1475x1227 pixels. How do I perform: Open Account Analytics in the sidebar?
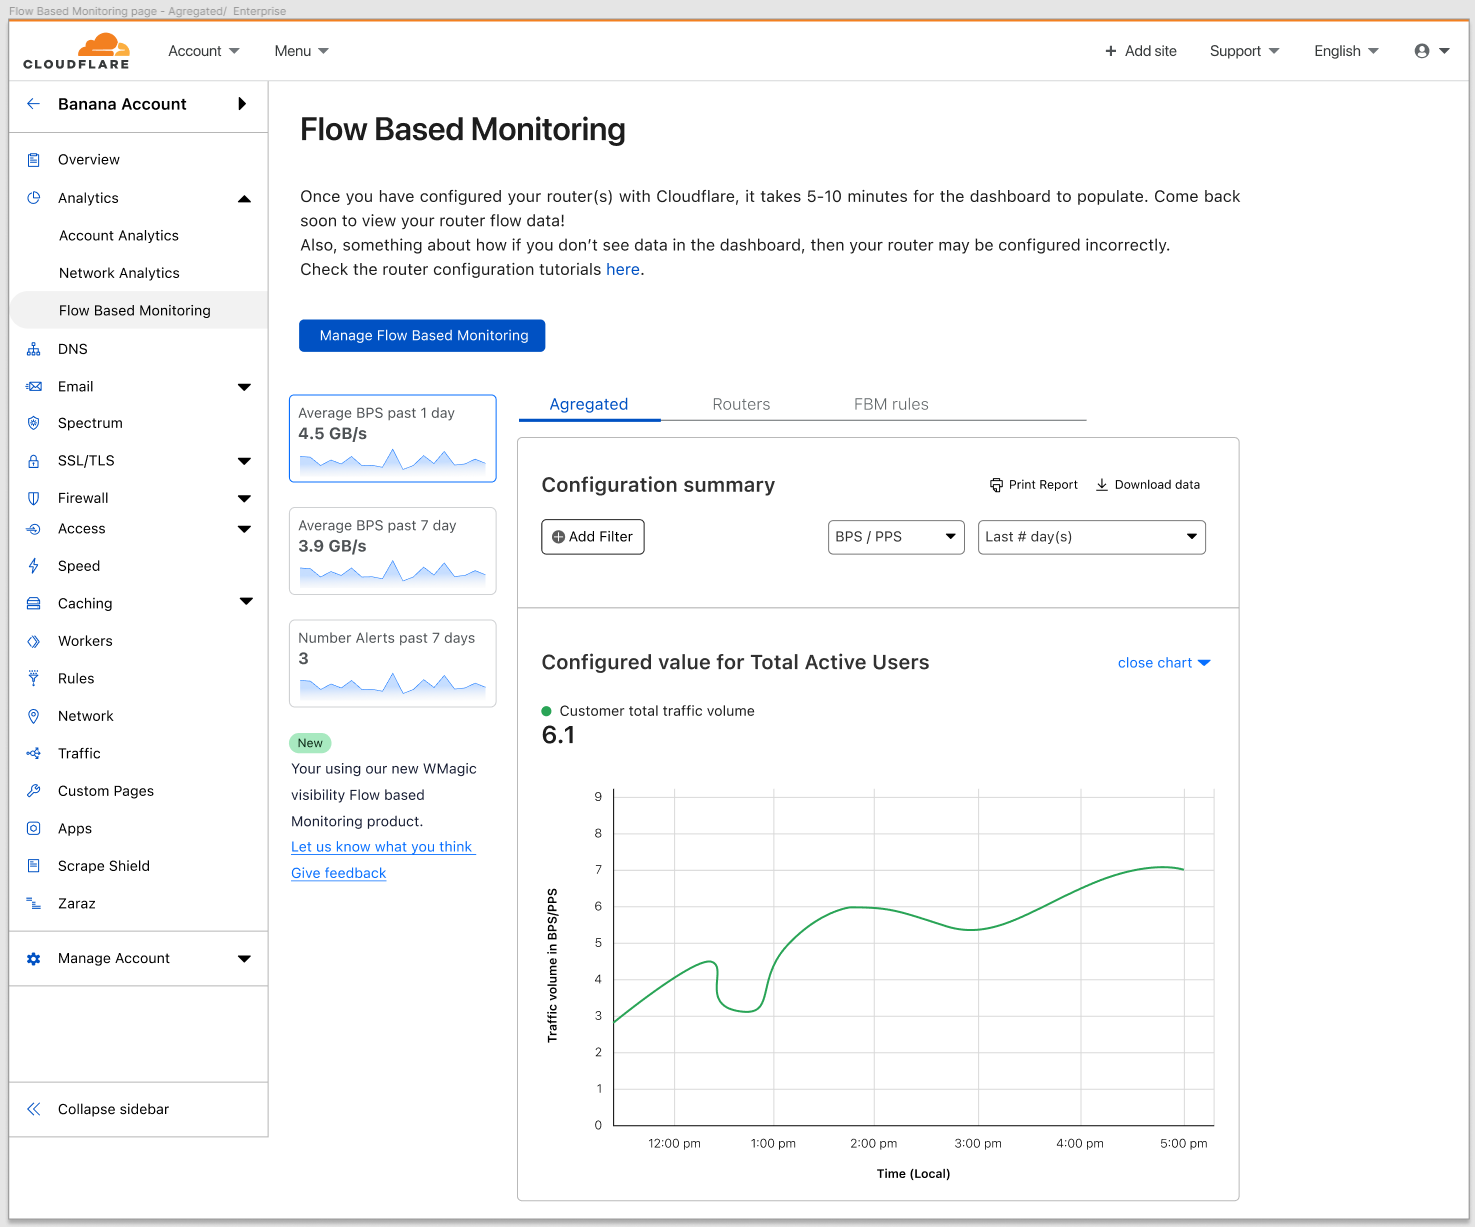pyautogui.click(x=119, y=236)
